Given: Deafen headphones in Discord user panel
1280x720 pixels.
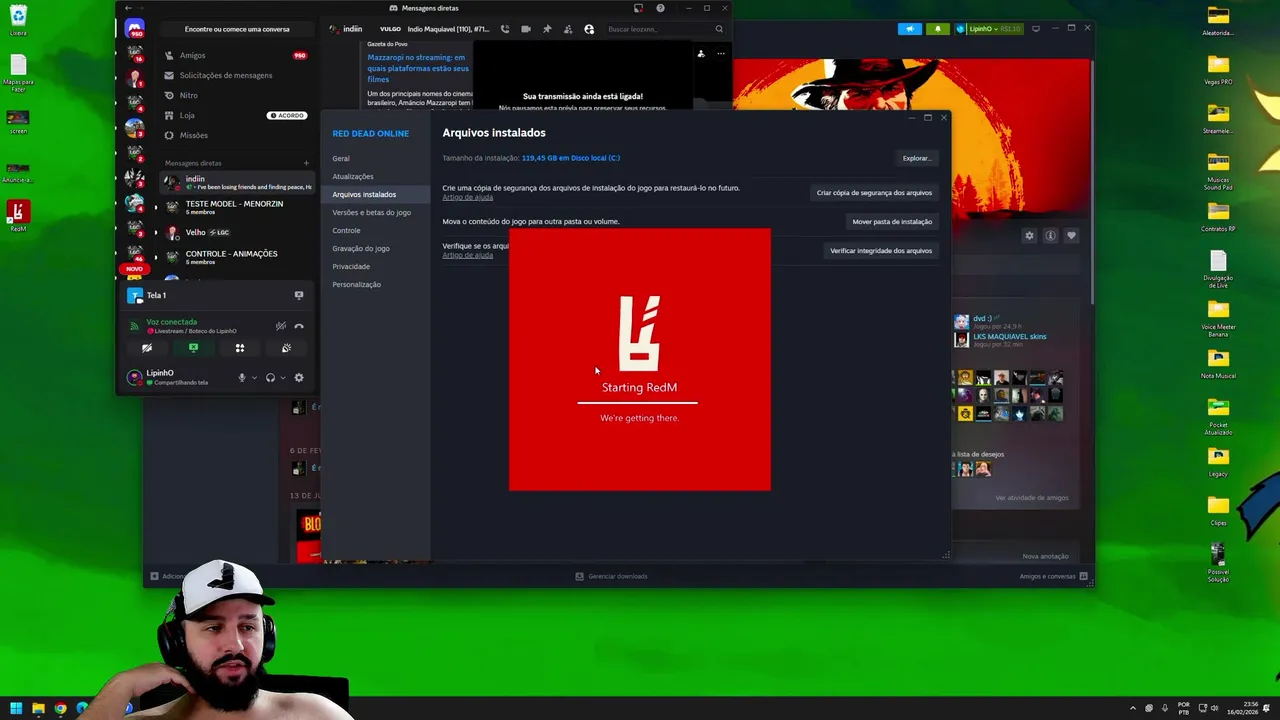Looking at the screenshot, I should click(x=270, y=378).
